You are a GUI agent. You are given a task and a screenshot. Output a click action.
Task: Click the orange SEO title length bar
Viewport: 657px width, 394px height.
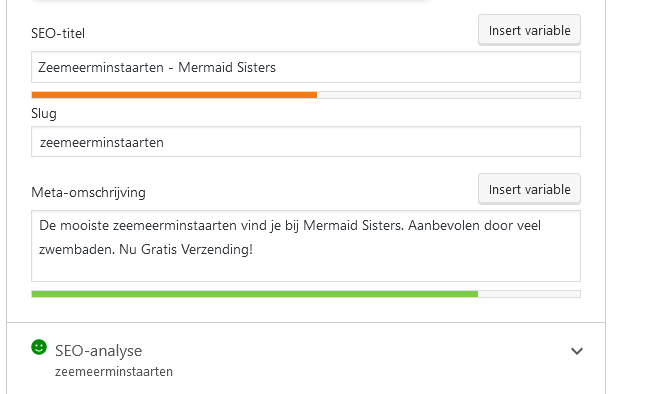pos(174,95)
